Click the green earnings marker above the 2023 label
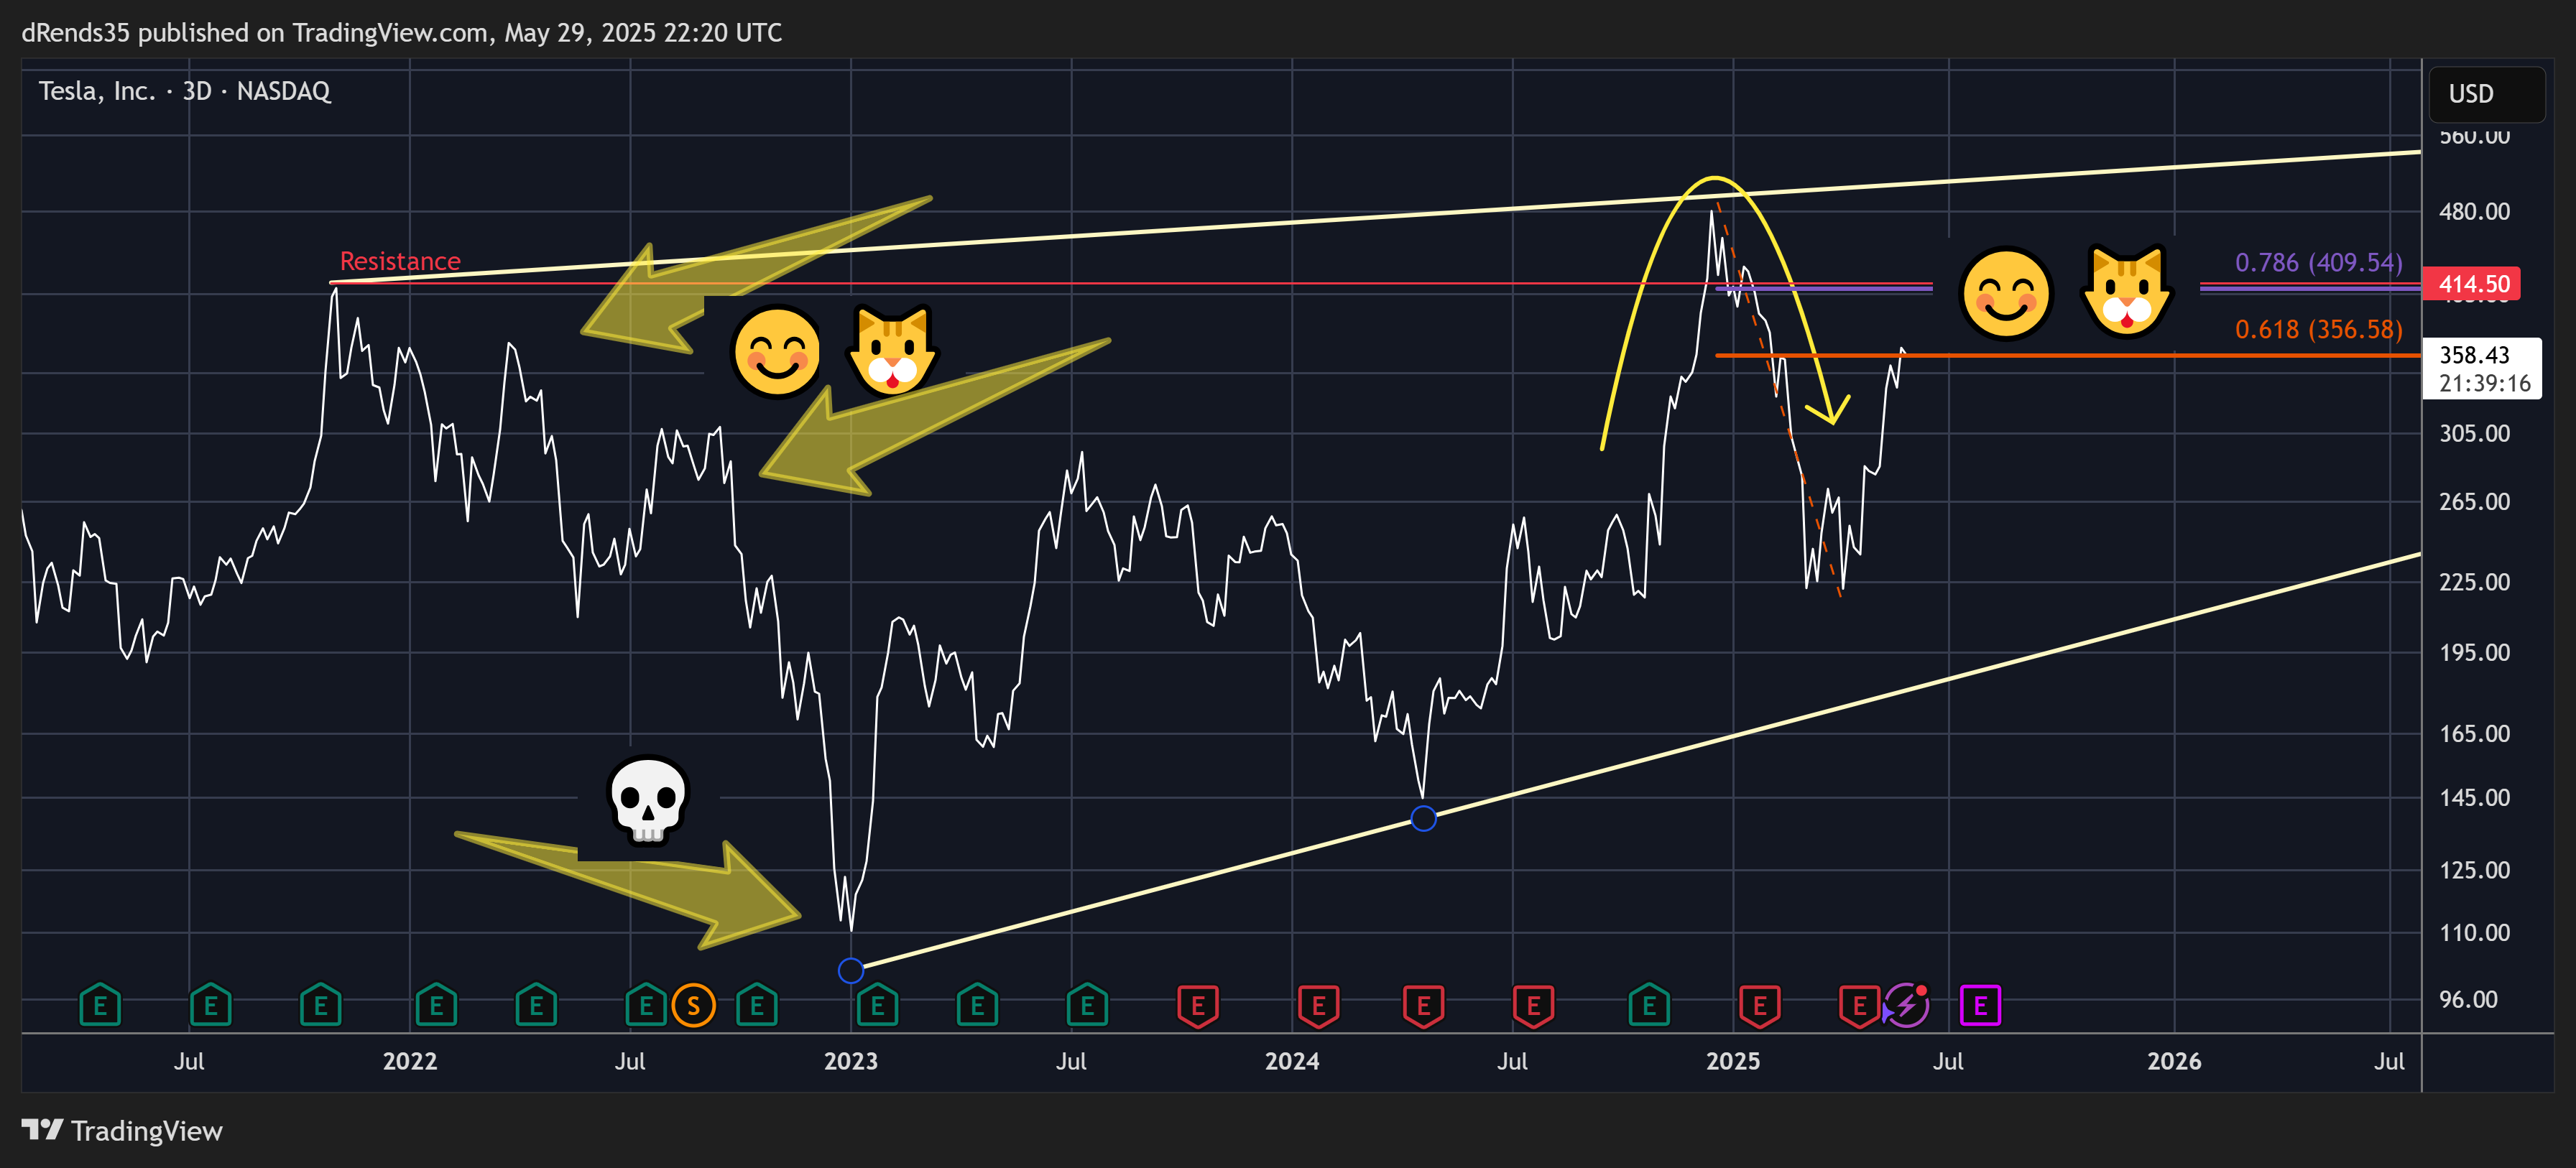The image size is (2576, 1168). pyautogui.click(x=877, y=1005)
